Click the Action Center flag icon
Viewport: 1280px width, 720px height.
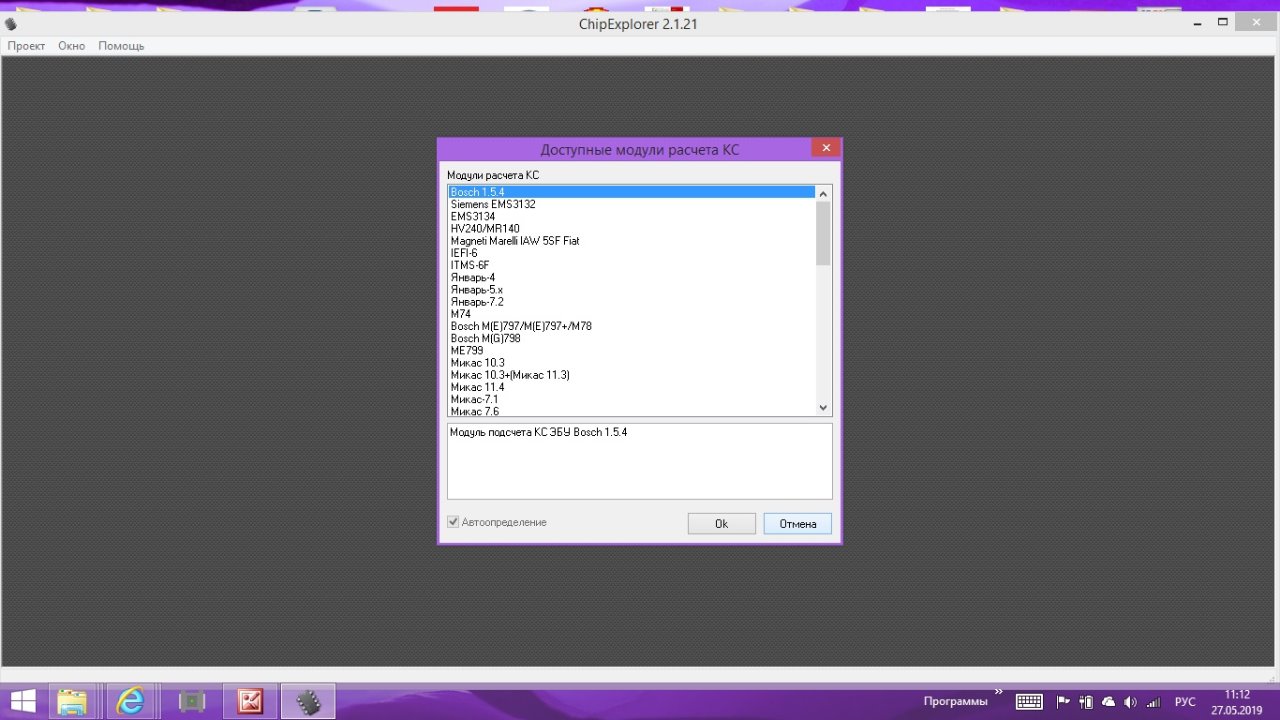click(x=1063, y=702)
